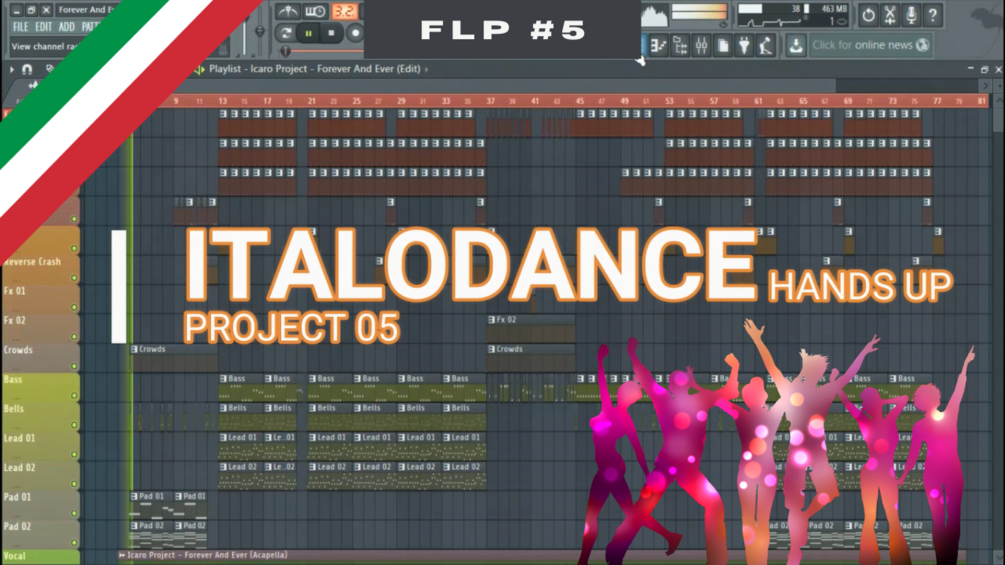Viewport: 1005px width, 565px height.
Task: Click bar 37 on the timeline ruler
Action: pyautogui.click(x=490, y=101)
